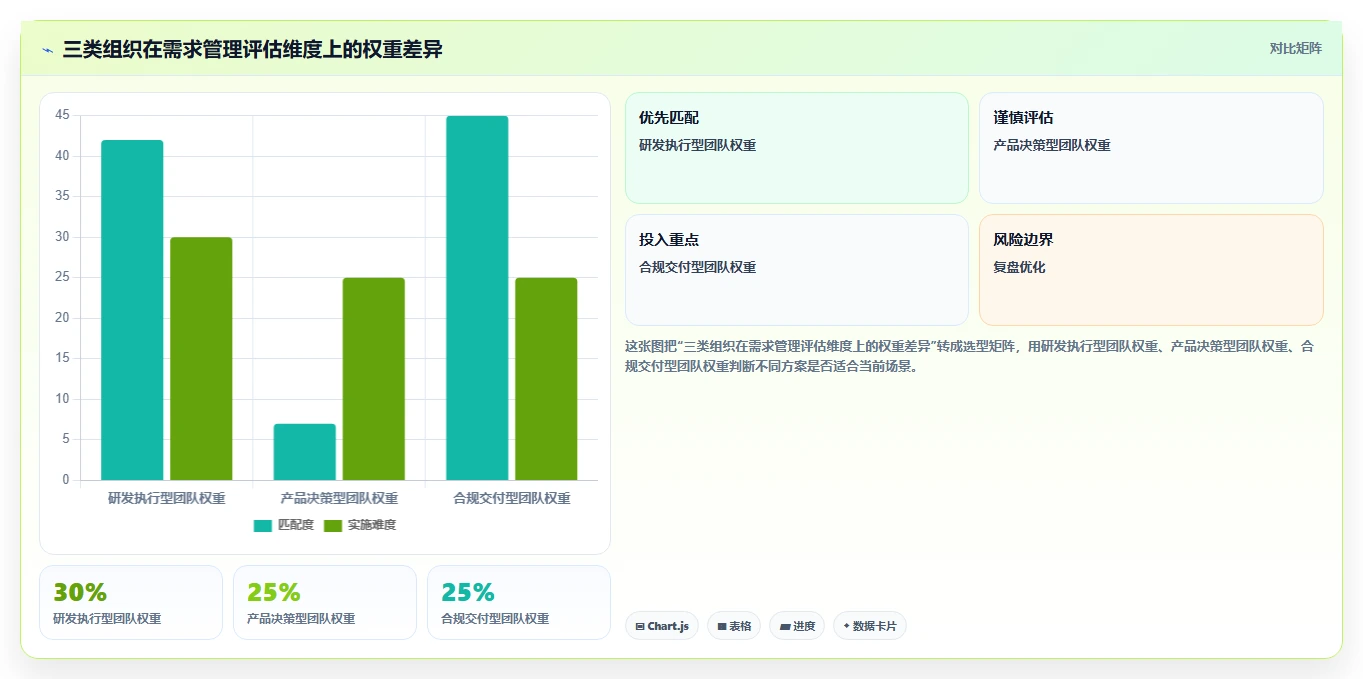Image resolution: width=1363 pixels, height=679 pixels.
Task: Click the green 实施难度 legend swatch
Action: (x=333, y=525)
